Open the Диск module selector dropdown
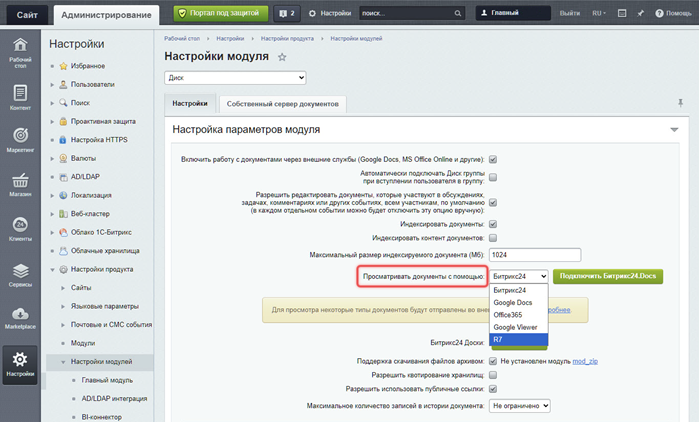 (235, 78)
